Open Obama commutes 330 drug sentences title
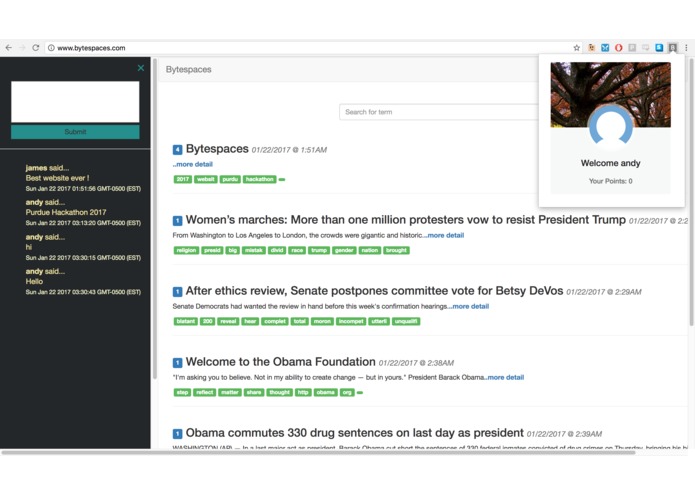The height and width of the screenshot is (494, 695). click(355, 432)
